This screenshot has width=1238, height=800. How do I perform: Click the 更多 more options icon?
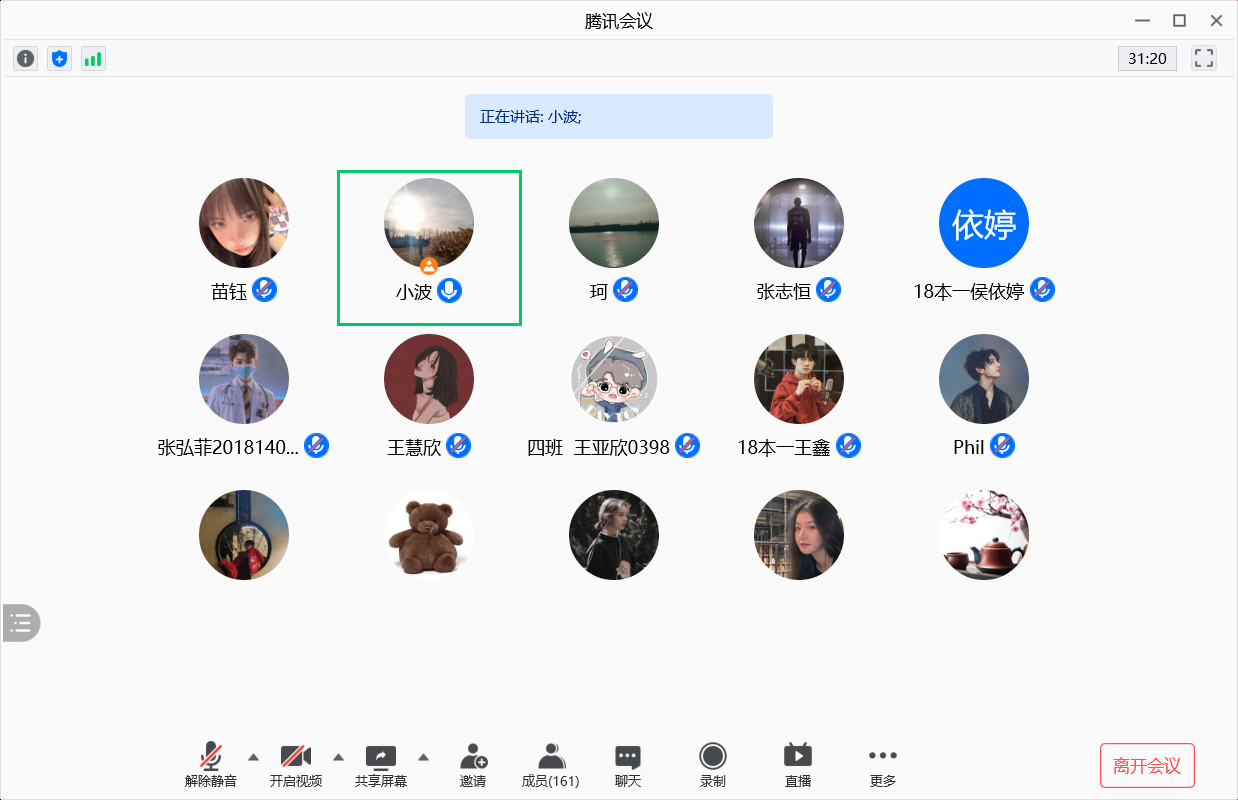pyautogui.click(x=882, y=765)
